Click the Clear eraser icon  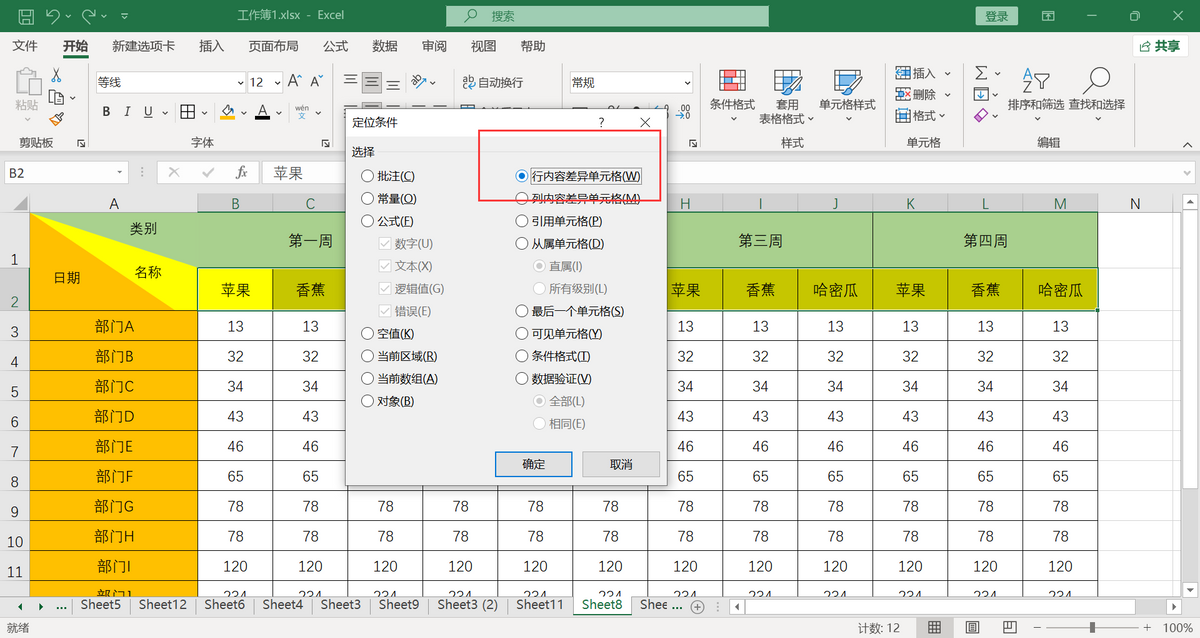981,116
